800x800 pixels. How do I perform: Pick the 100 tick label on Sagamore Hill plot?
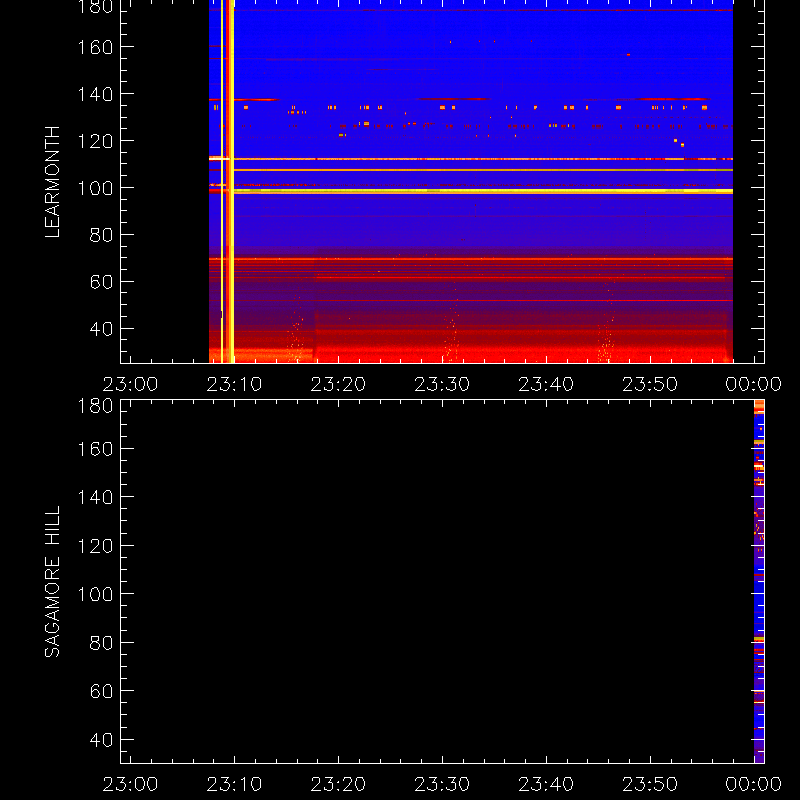click(95, 594)
